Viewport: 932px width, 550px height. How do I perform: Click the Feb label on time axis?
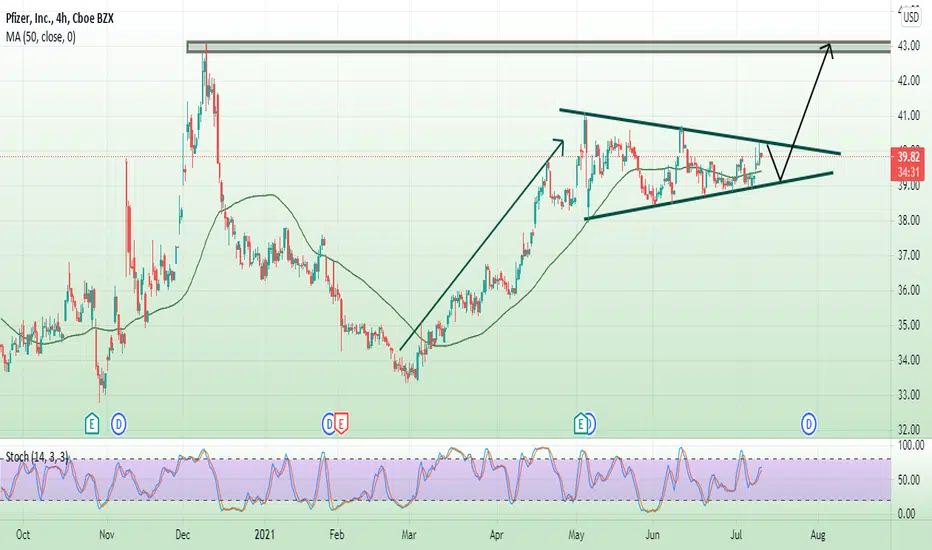pos(337,535)
